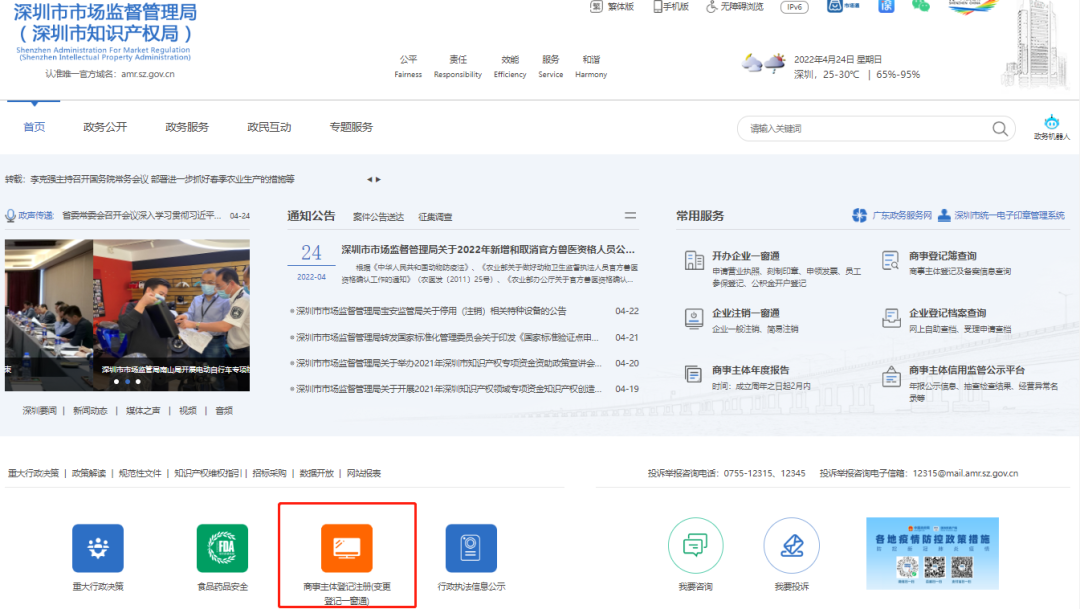Open the 政务服务 navigation menu
This screenshot has height=609, width=1080.
187,127
